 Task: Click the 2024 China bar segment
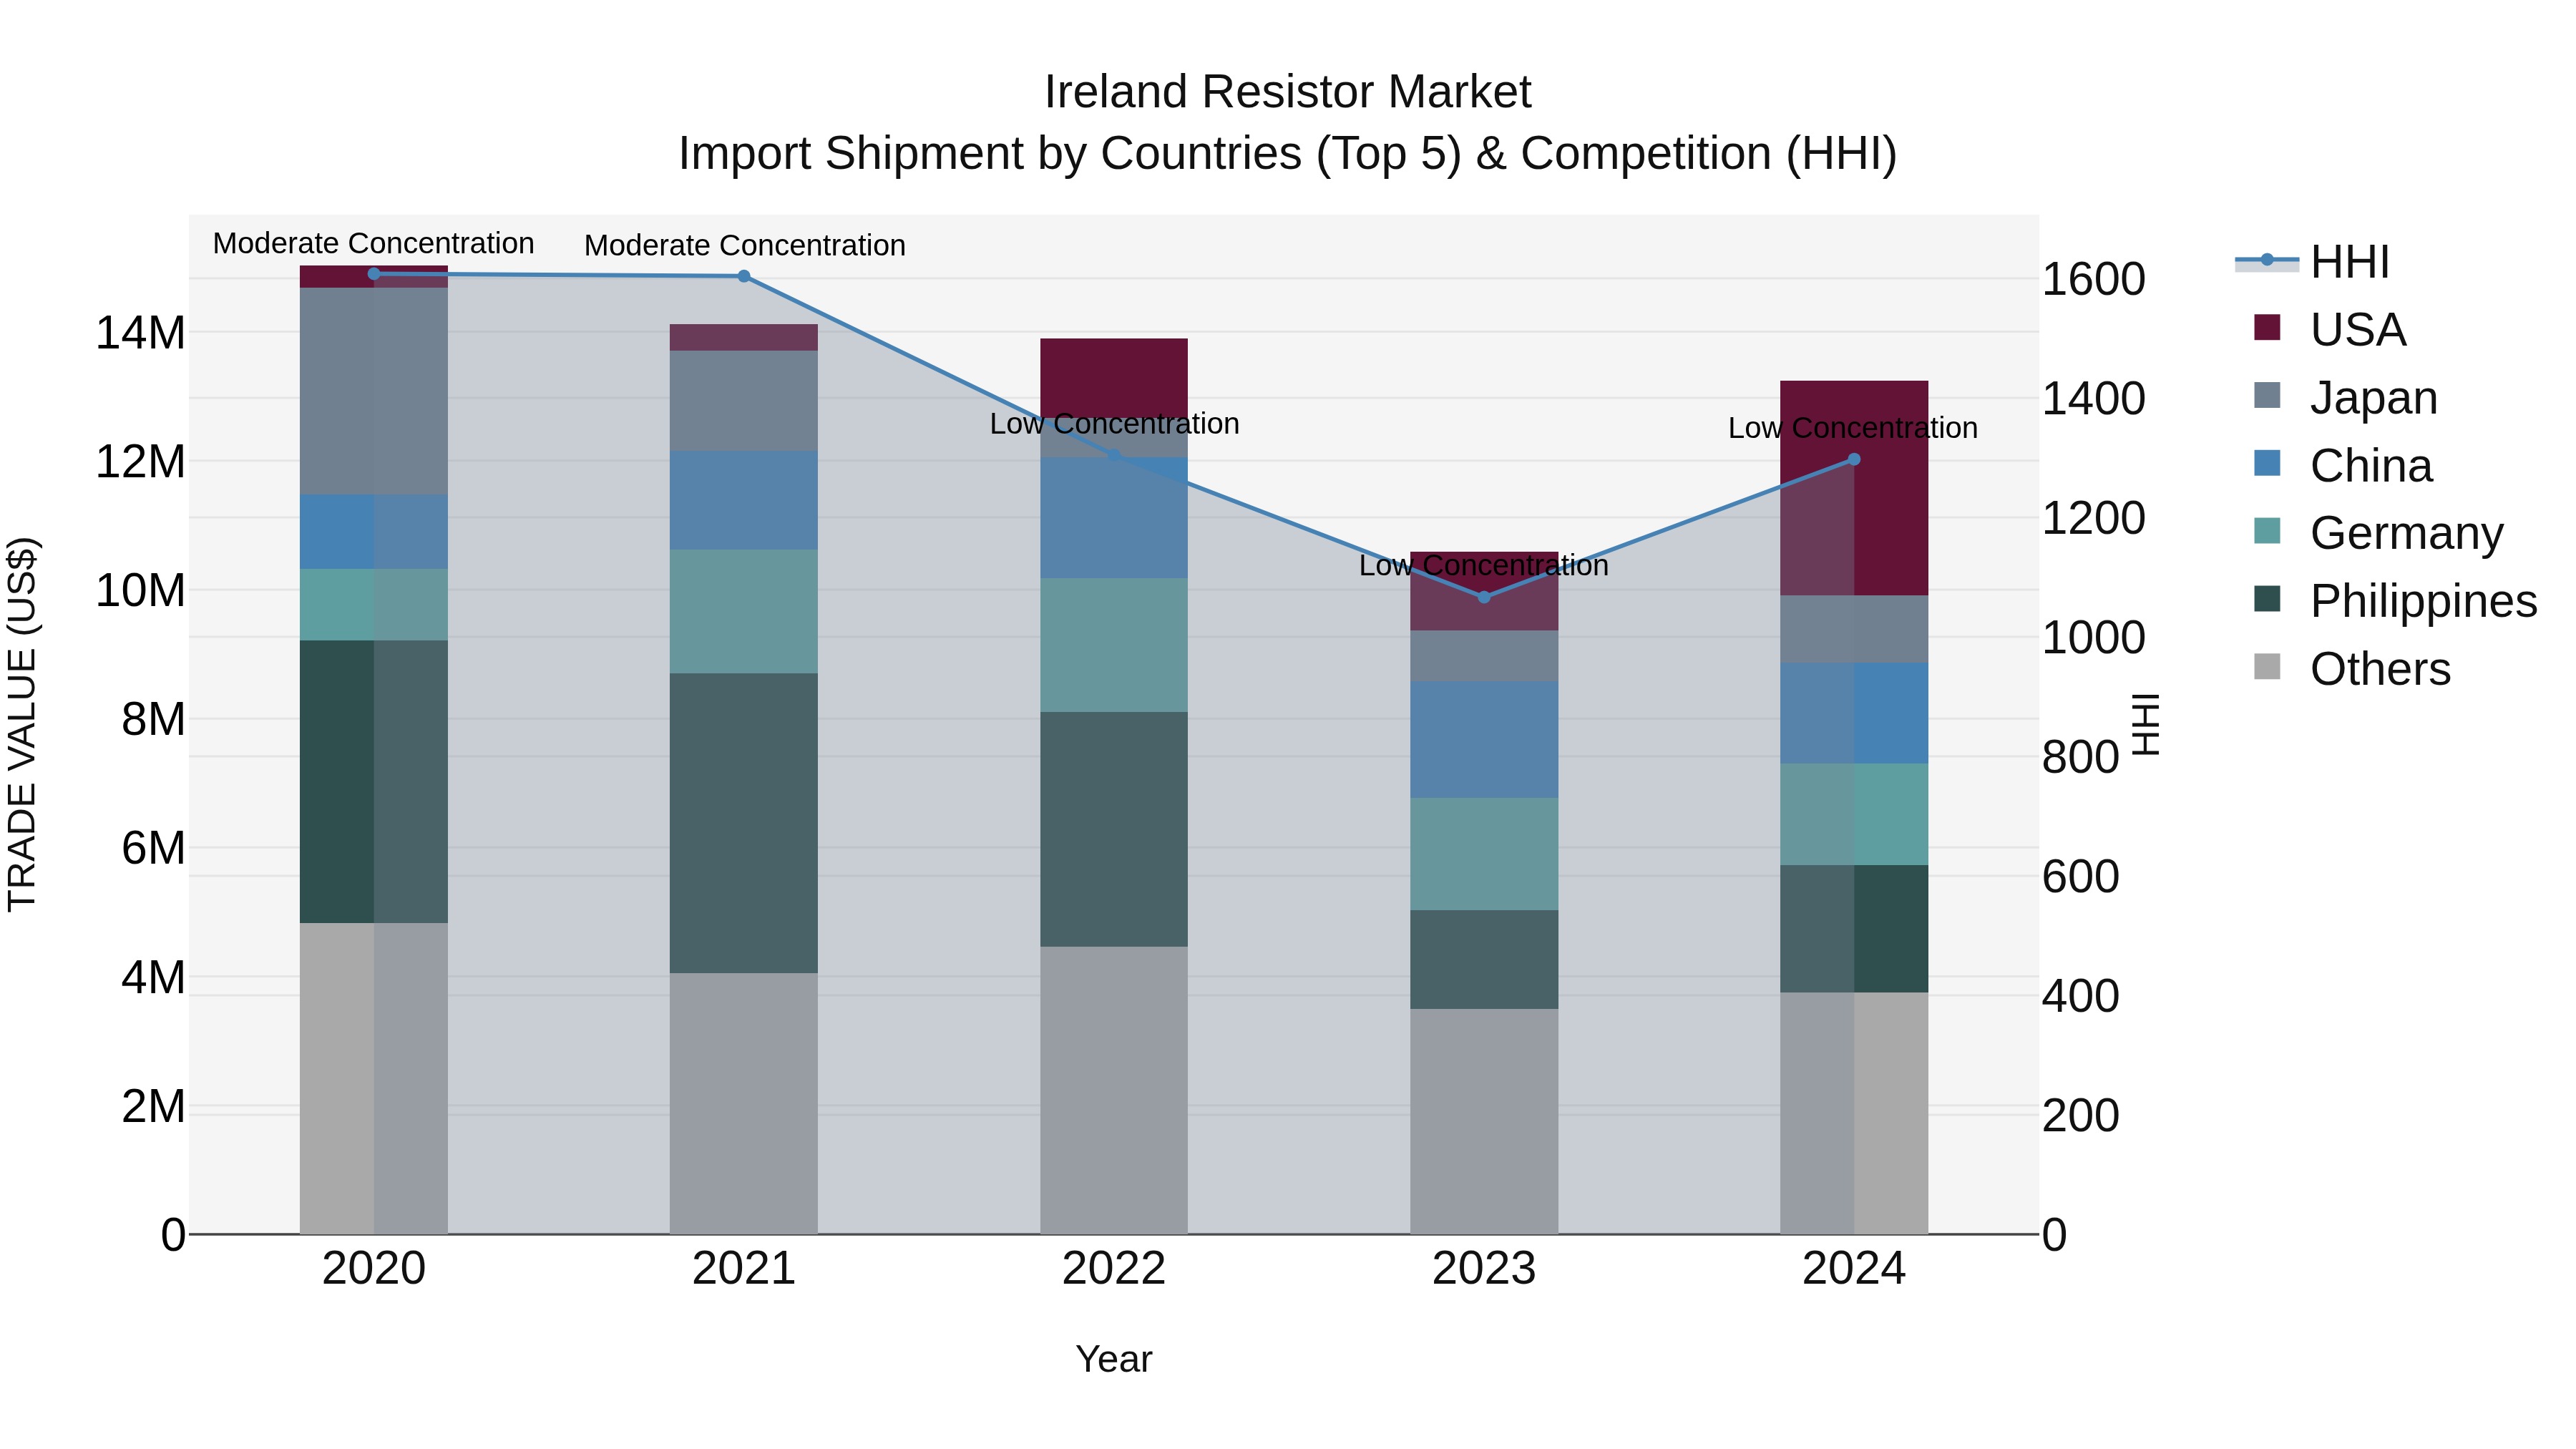point(1854,714)
